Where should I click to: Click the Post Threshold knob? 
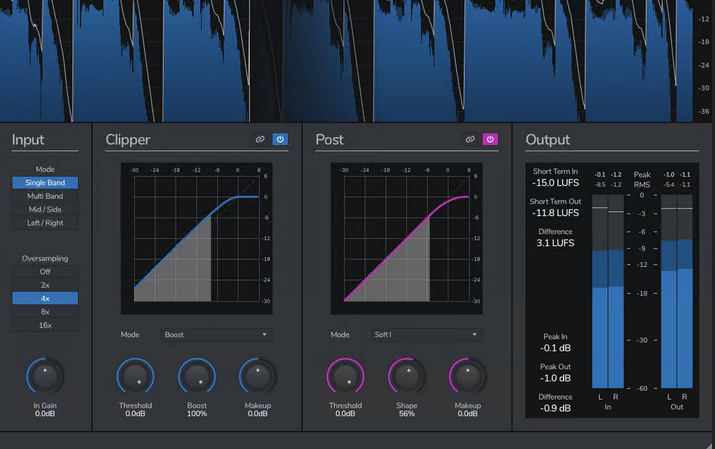[345, 376]
